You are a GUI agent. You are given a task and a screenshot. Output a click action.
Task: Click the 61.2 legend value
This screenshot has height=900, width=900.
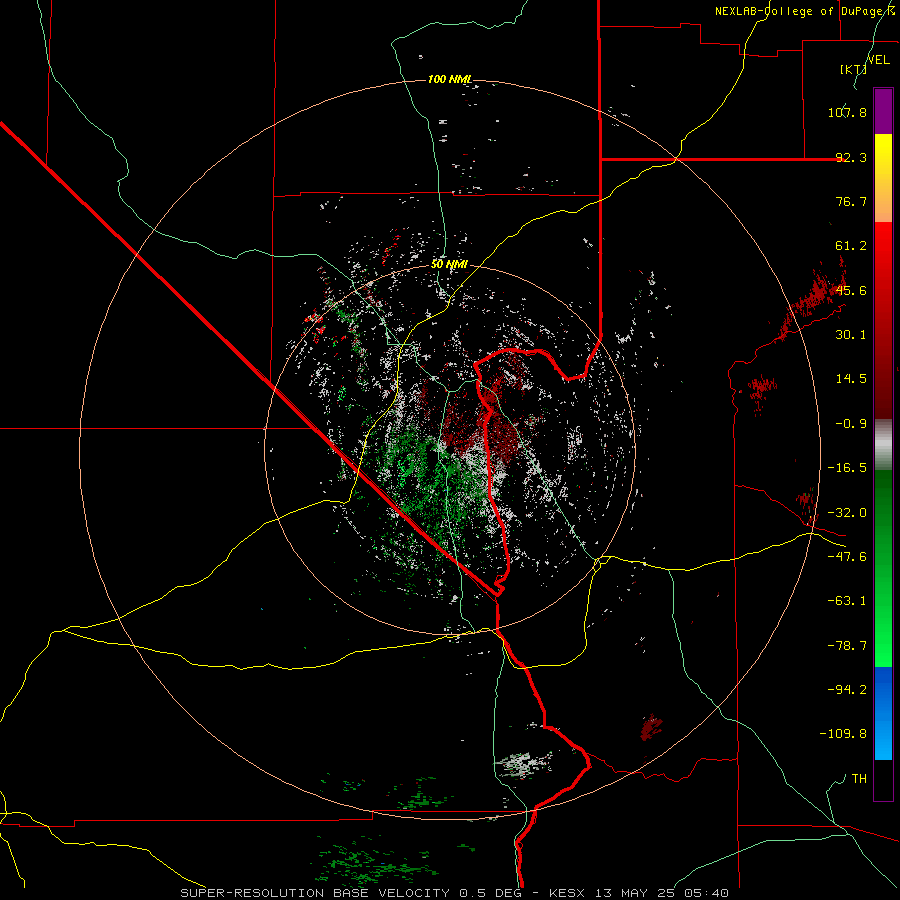[x=851, y=246]
